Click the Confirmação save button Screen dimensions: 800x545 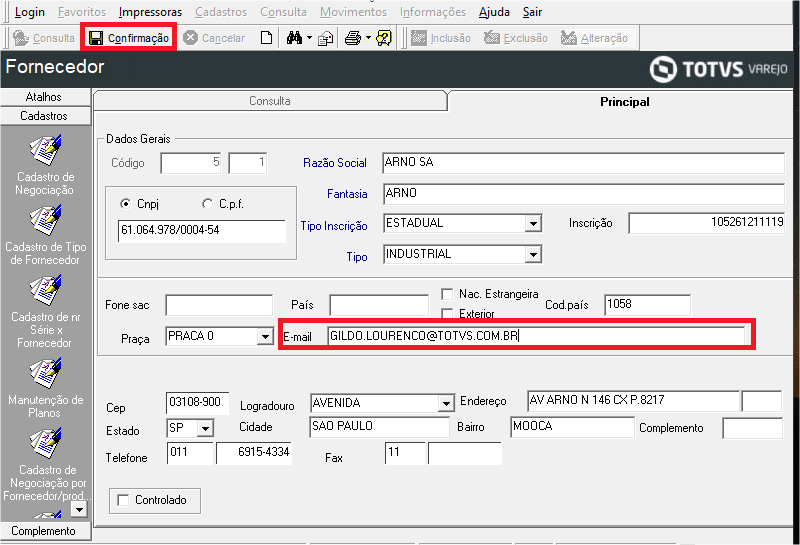click(129, 38)
